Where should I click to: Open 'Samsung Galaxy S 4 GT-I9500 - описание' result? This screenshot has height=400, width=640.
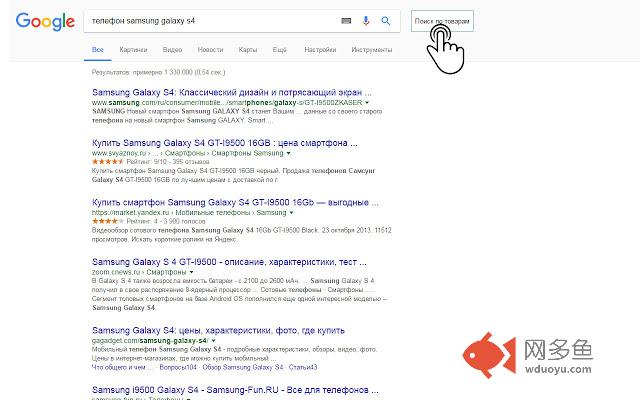click(x=229, y=262)
